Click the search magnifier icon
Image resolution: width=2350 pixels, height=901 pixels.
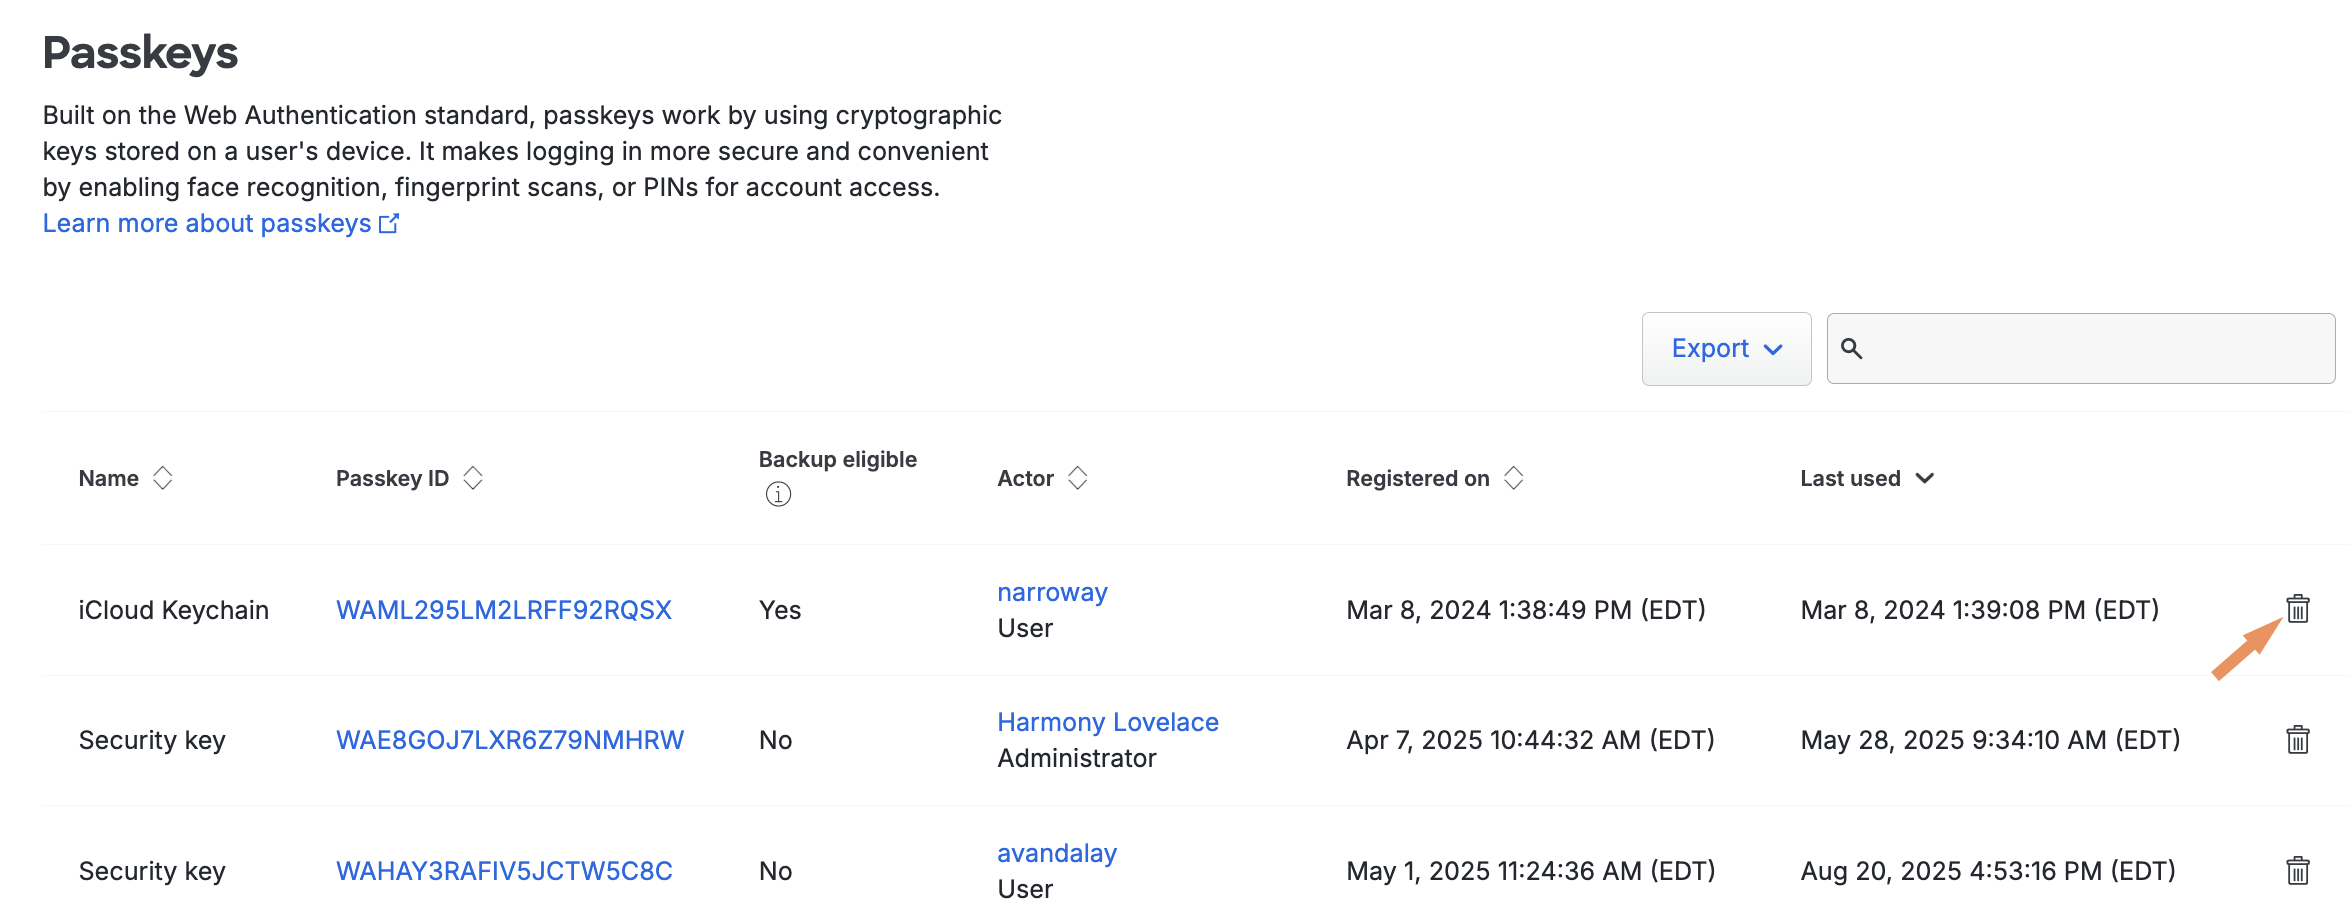(x=1851, y=348)
